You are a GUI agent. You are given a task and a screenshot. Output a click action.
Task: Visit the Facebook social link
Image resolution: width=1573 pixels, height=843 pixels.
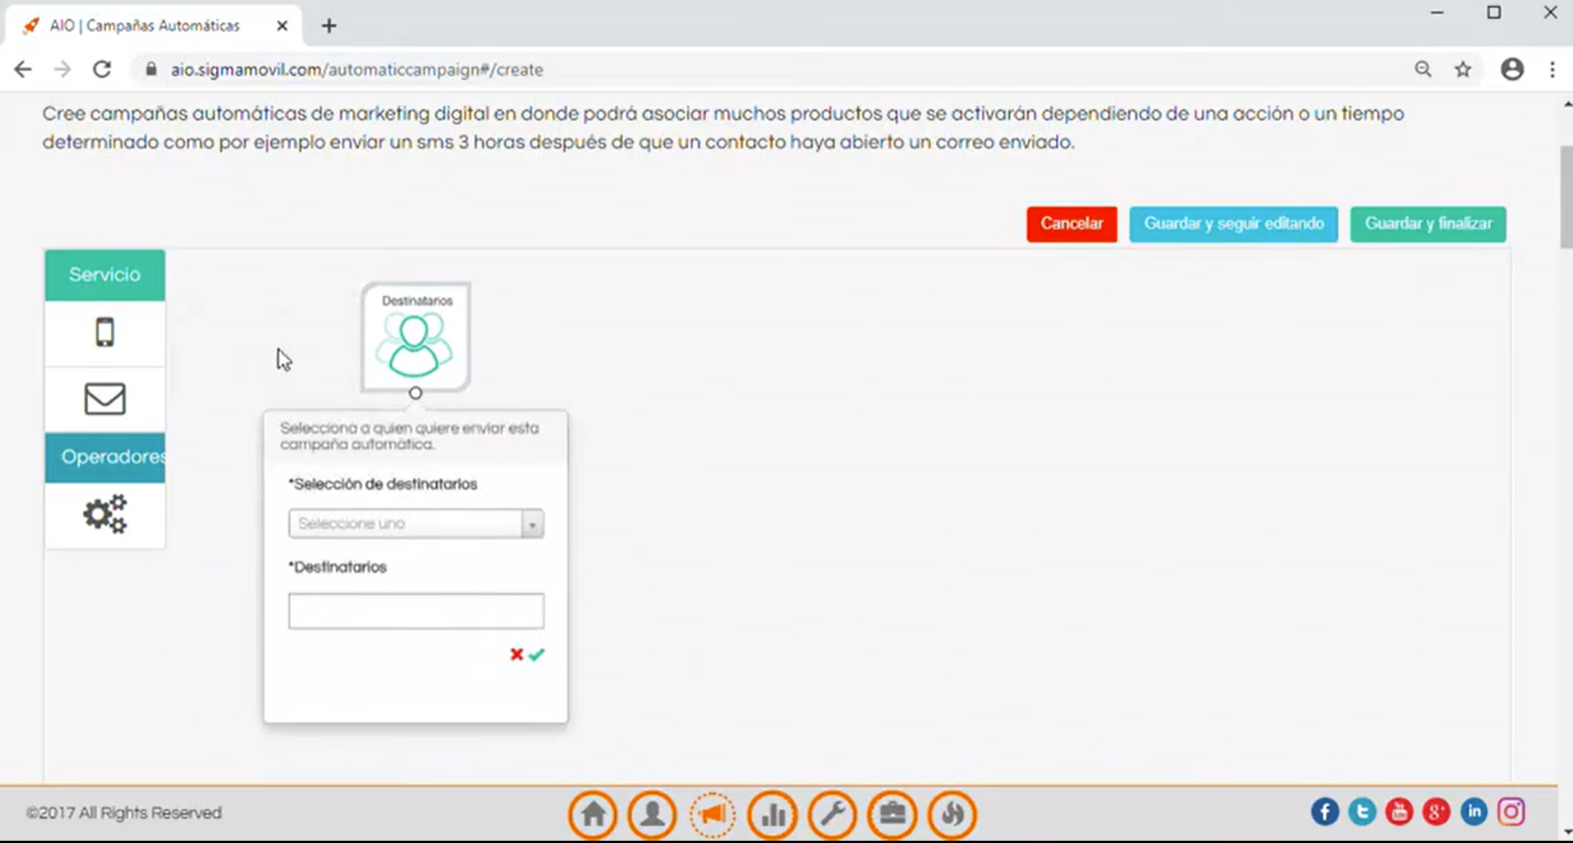[x=1325, y=812]
